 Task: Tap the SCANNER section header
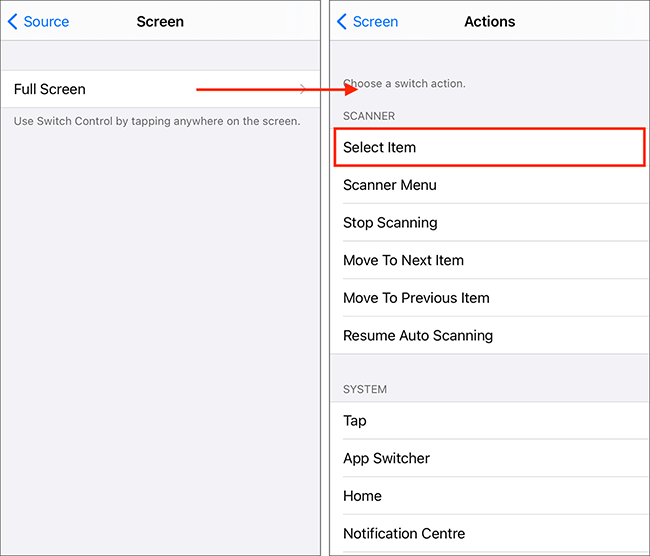pyautogui.click(x=369, y=116)
